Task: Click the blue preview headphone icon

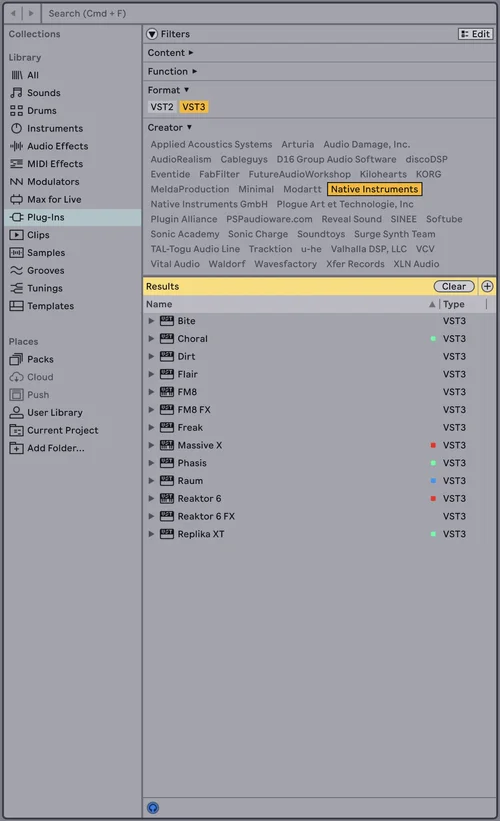Action: [153, 808]
